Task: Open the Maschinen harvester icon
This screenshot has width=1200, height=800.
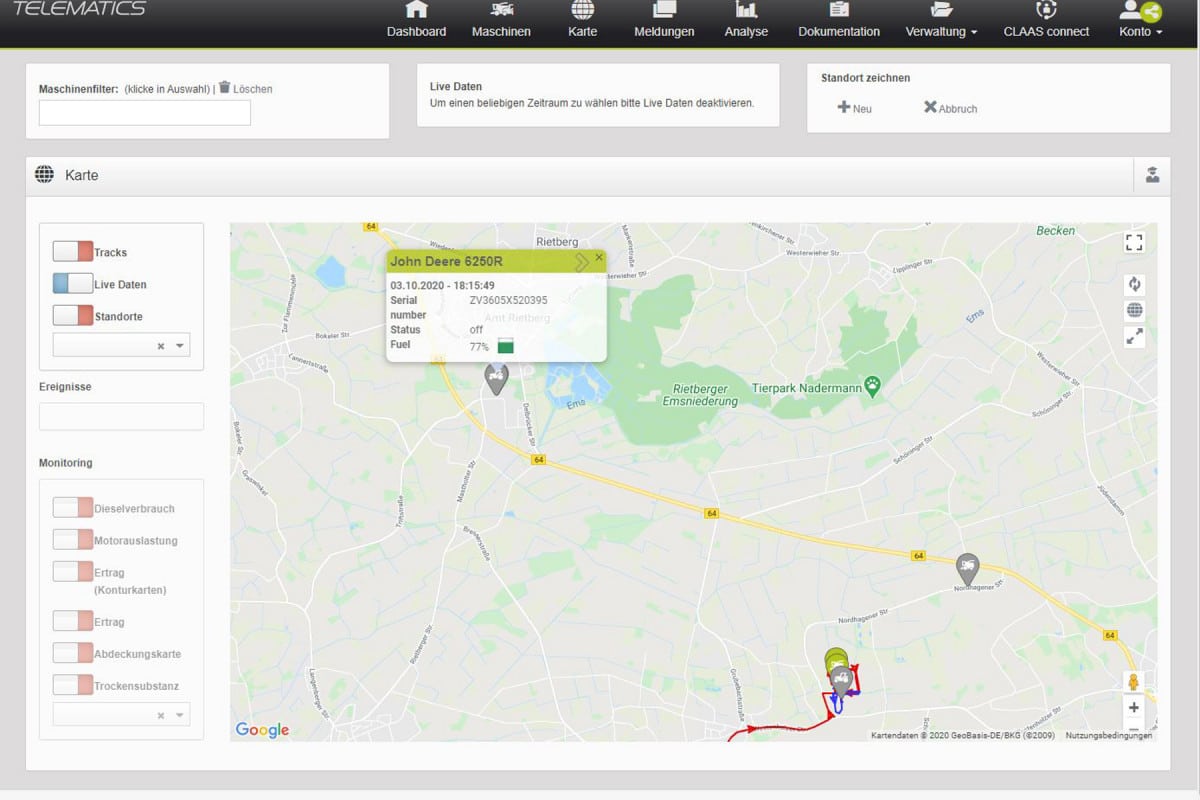Action: click(x=501, y=9)
